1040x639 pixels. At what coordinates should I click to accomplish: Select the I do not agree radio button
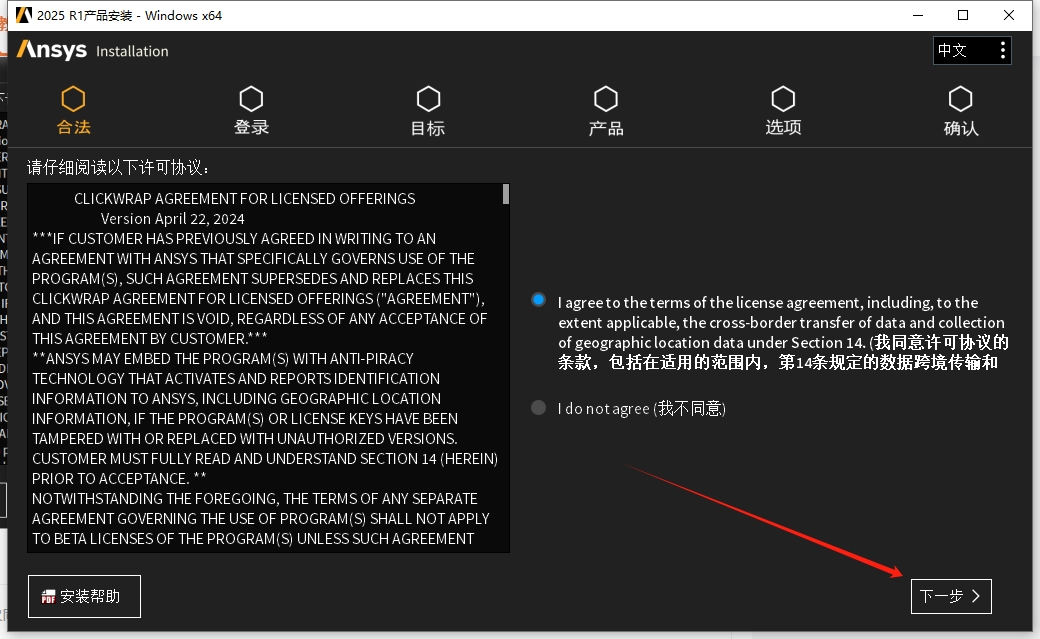[538, 407]
